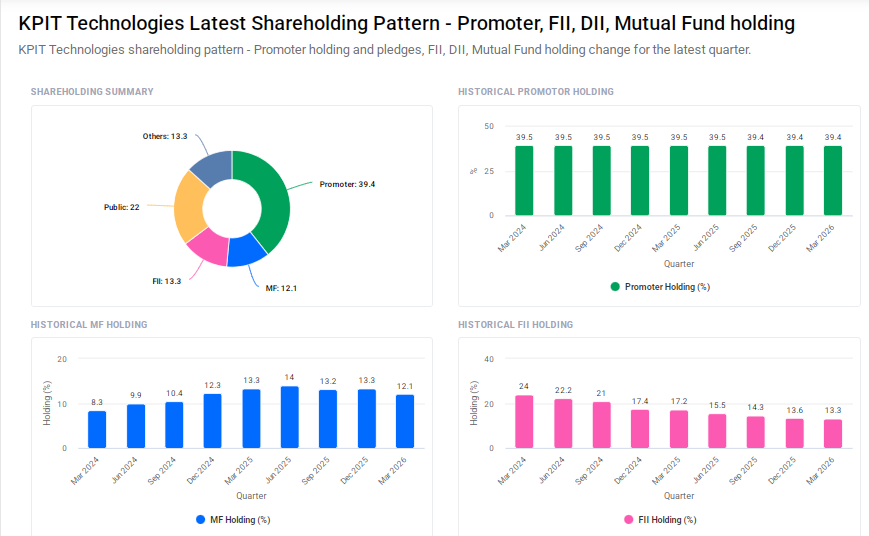Click the 'MF: 12.1' donut label
This screenshot has height=536, width=869.
[x=281, y=288]
